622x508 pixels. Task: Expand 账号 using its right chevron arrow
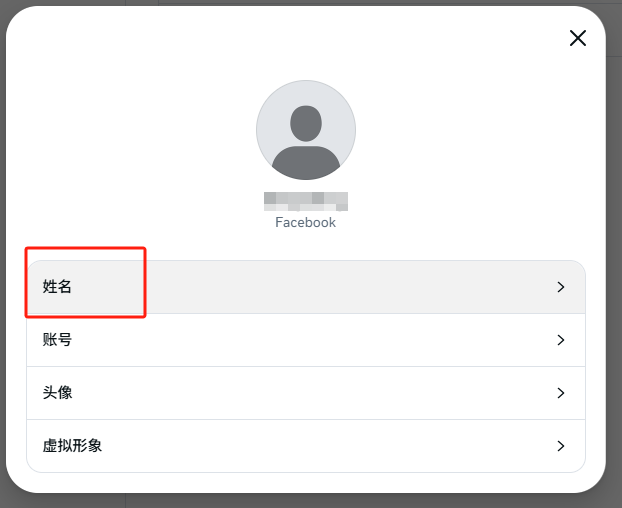coord(561,340)
